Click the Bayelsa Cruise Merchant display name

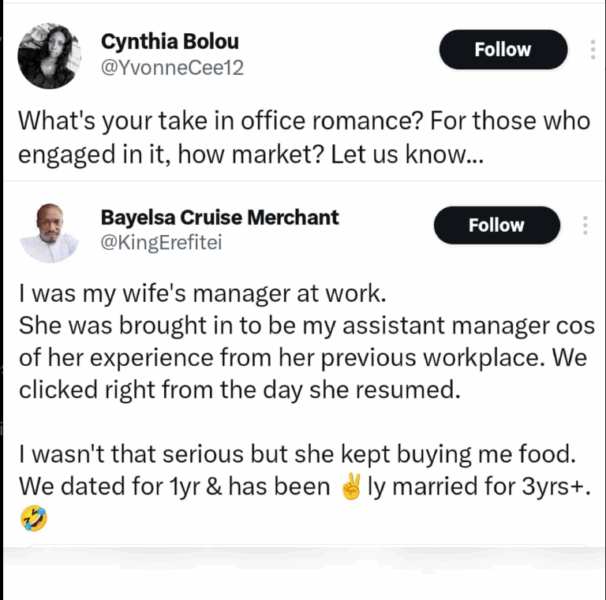pyautogui.click(x=220, y=217)
